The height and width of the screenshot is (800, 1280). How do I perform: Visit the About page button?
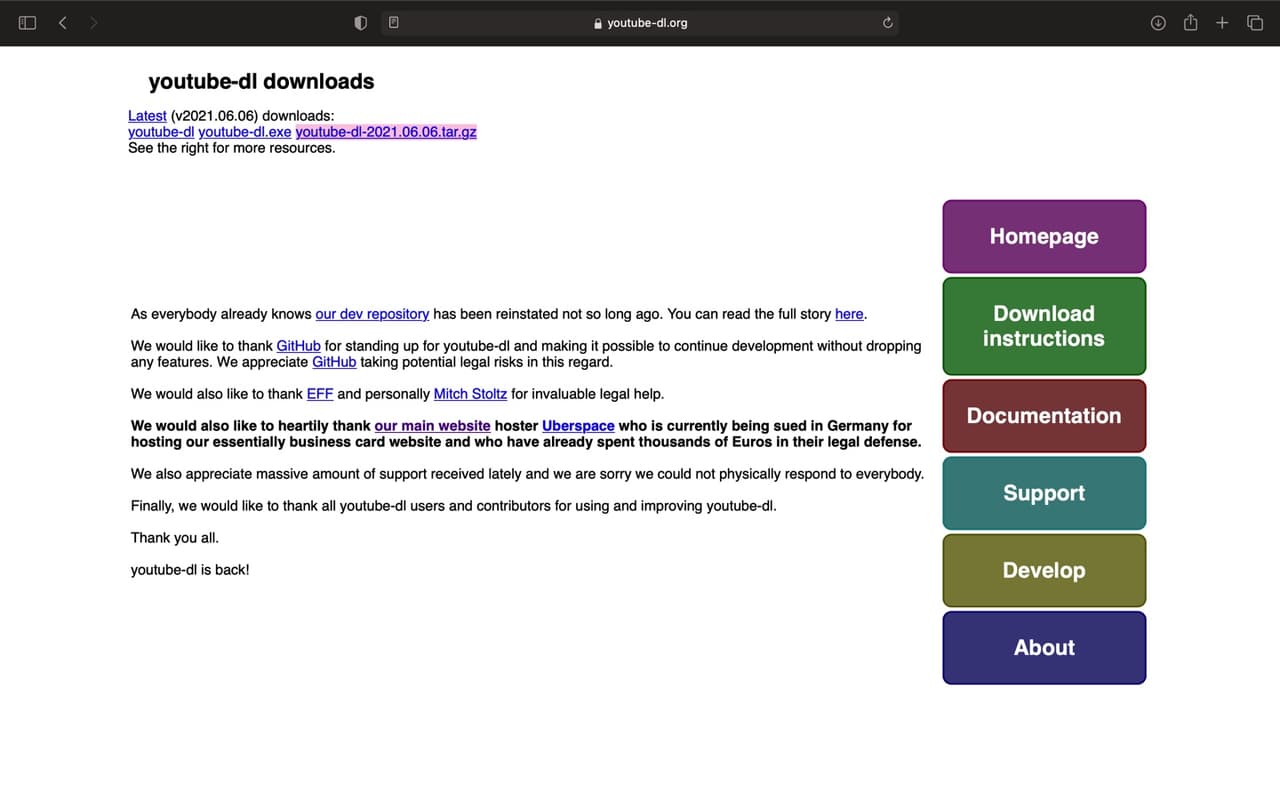pos(1044,647)
